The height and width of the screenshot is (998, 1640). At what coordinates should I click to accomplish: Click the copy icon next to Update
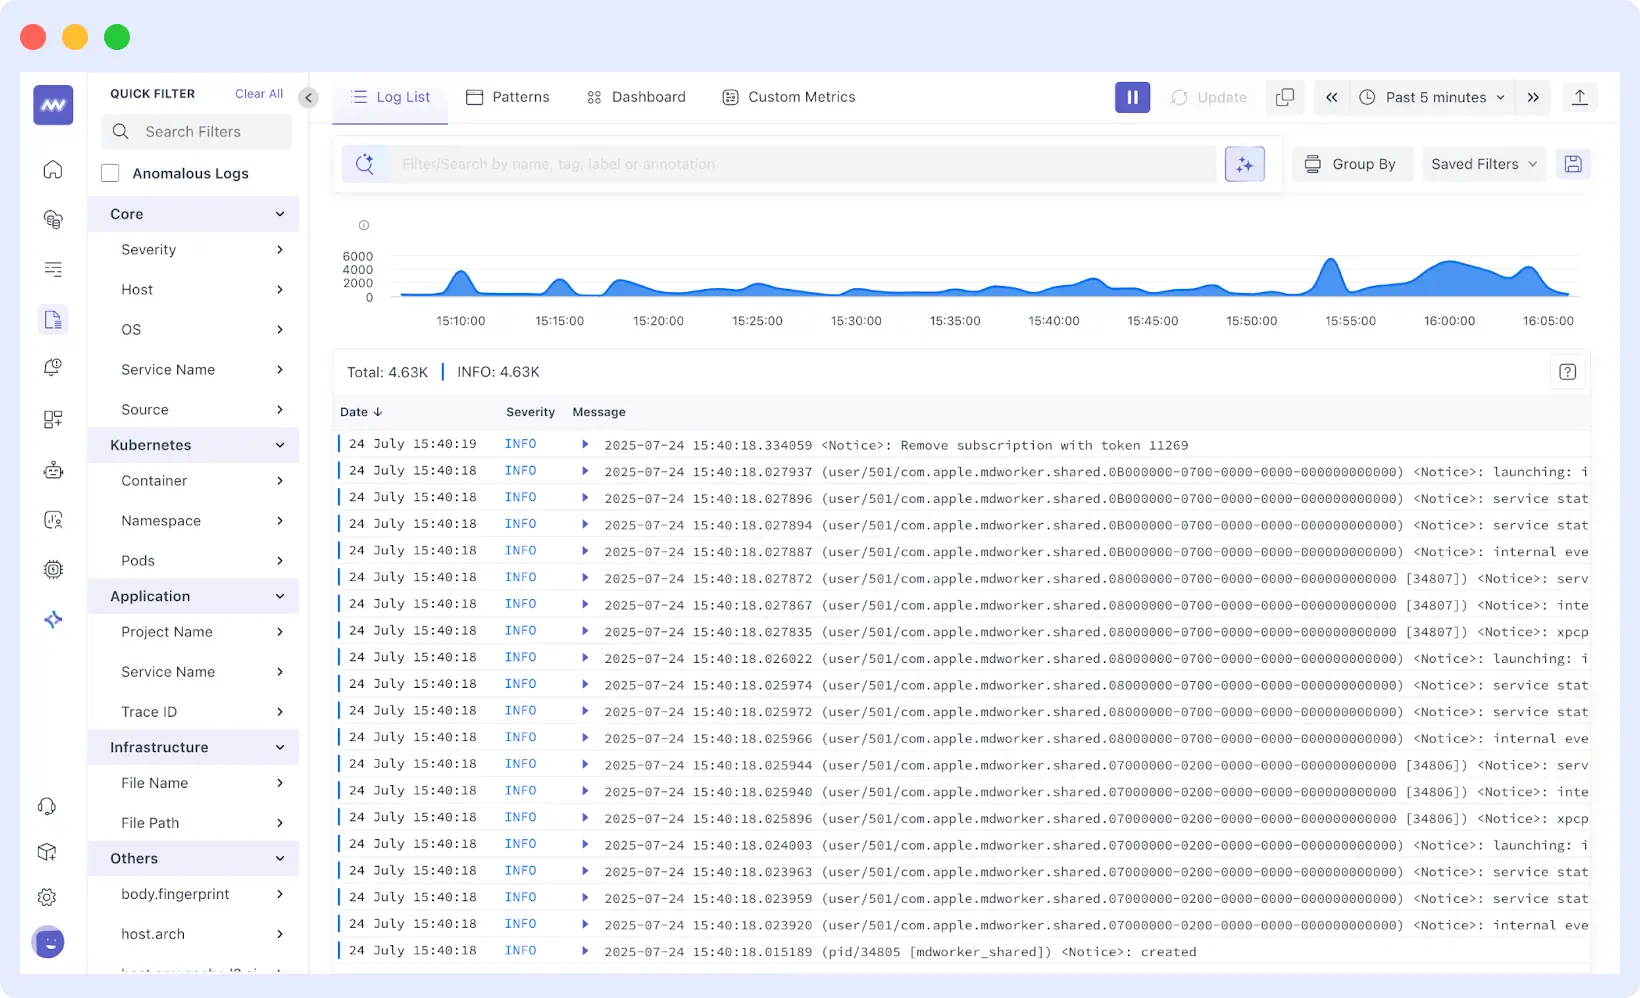(1285, 97)
